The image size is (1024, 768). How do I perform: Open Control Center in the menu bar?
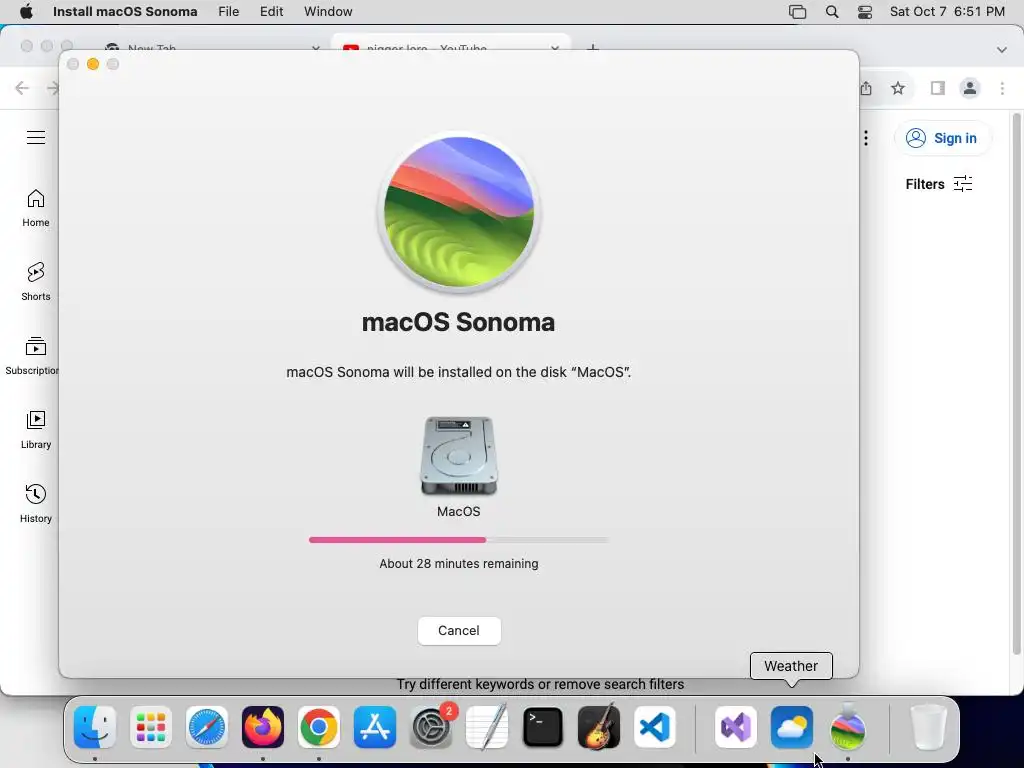(x=865, y=12)
